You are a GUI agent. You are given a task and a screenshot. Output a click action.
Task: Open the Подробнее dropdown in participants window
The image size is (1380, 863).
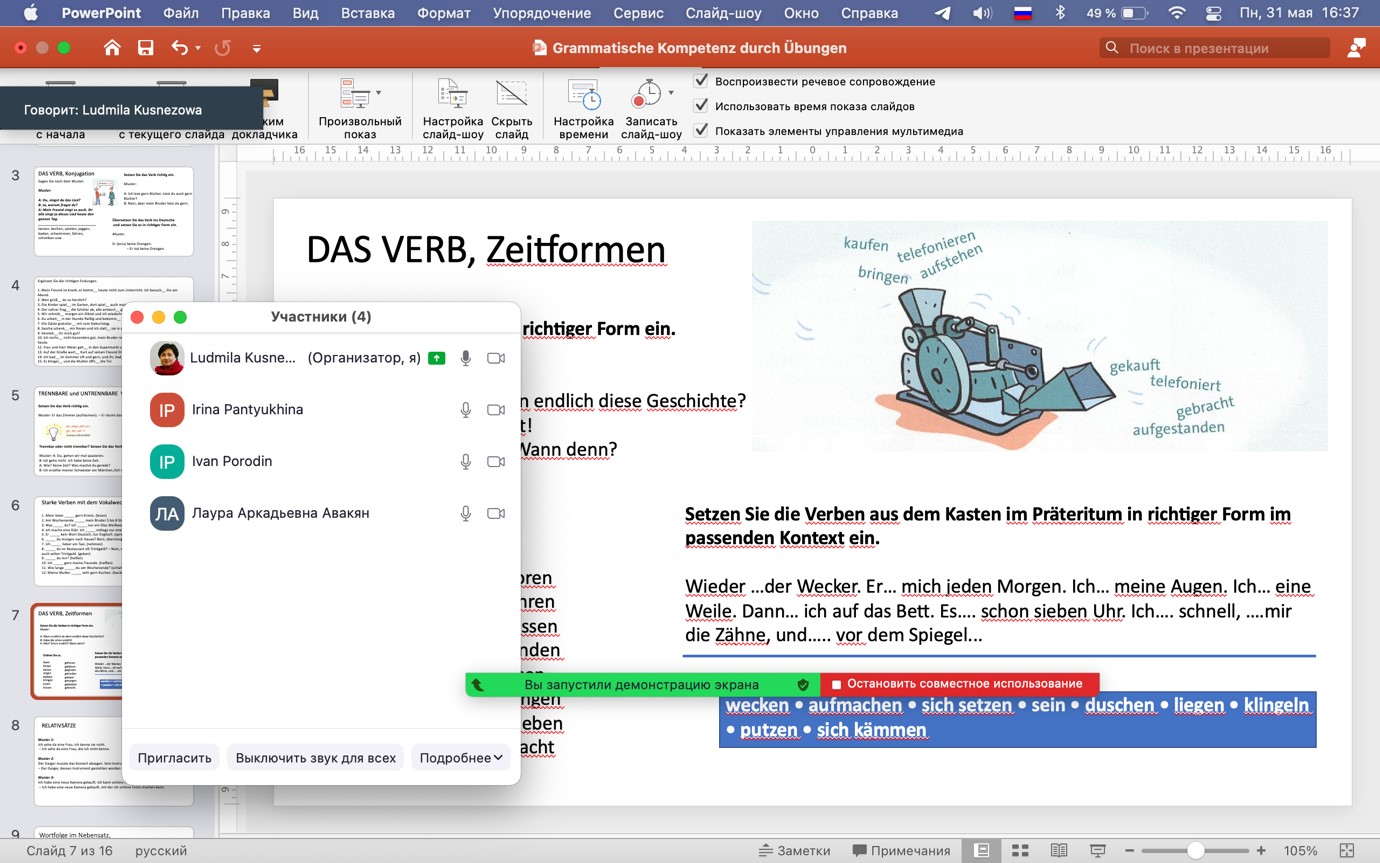pos(461,758)
